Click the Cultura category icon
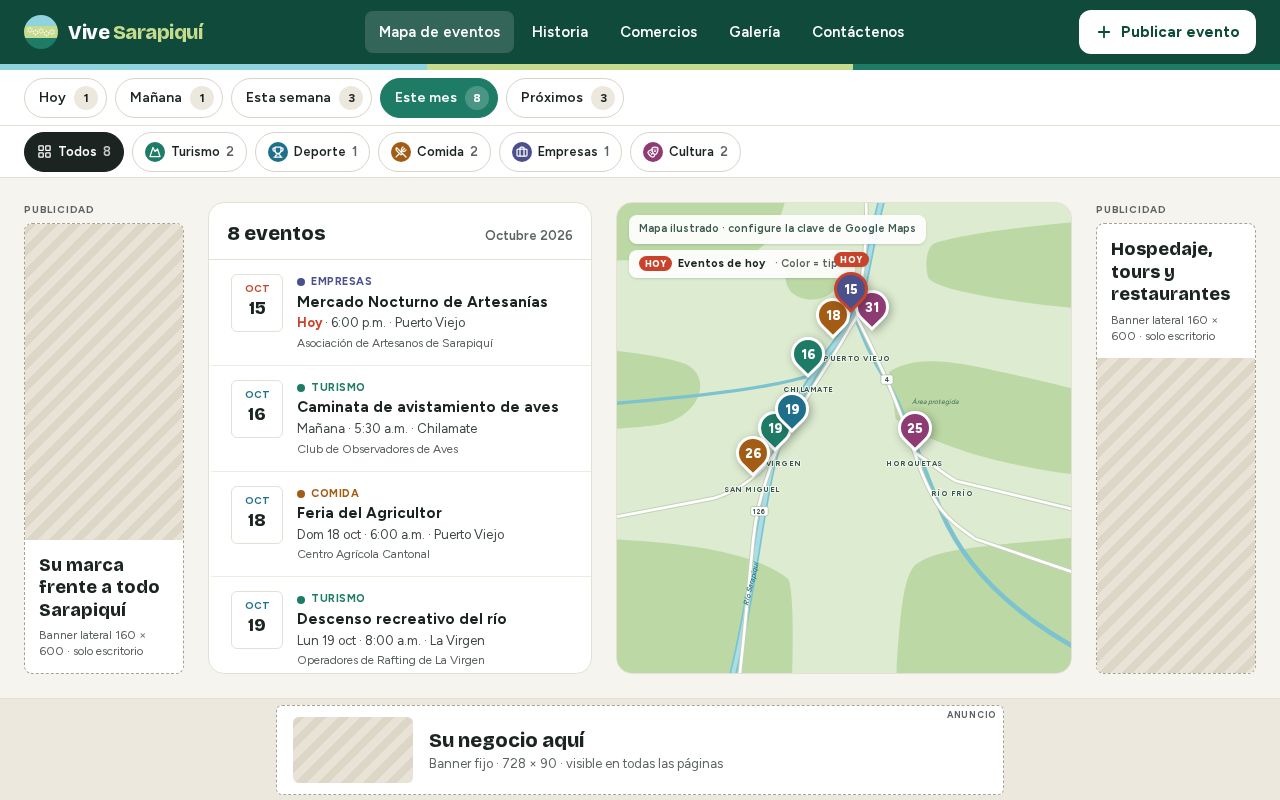 [653, 152]
